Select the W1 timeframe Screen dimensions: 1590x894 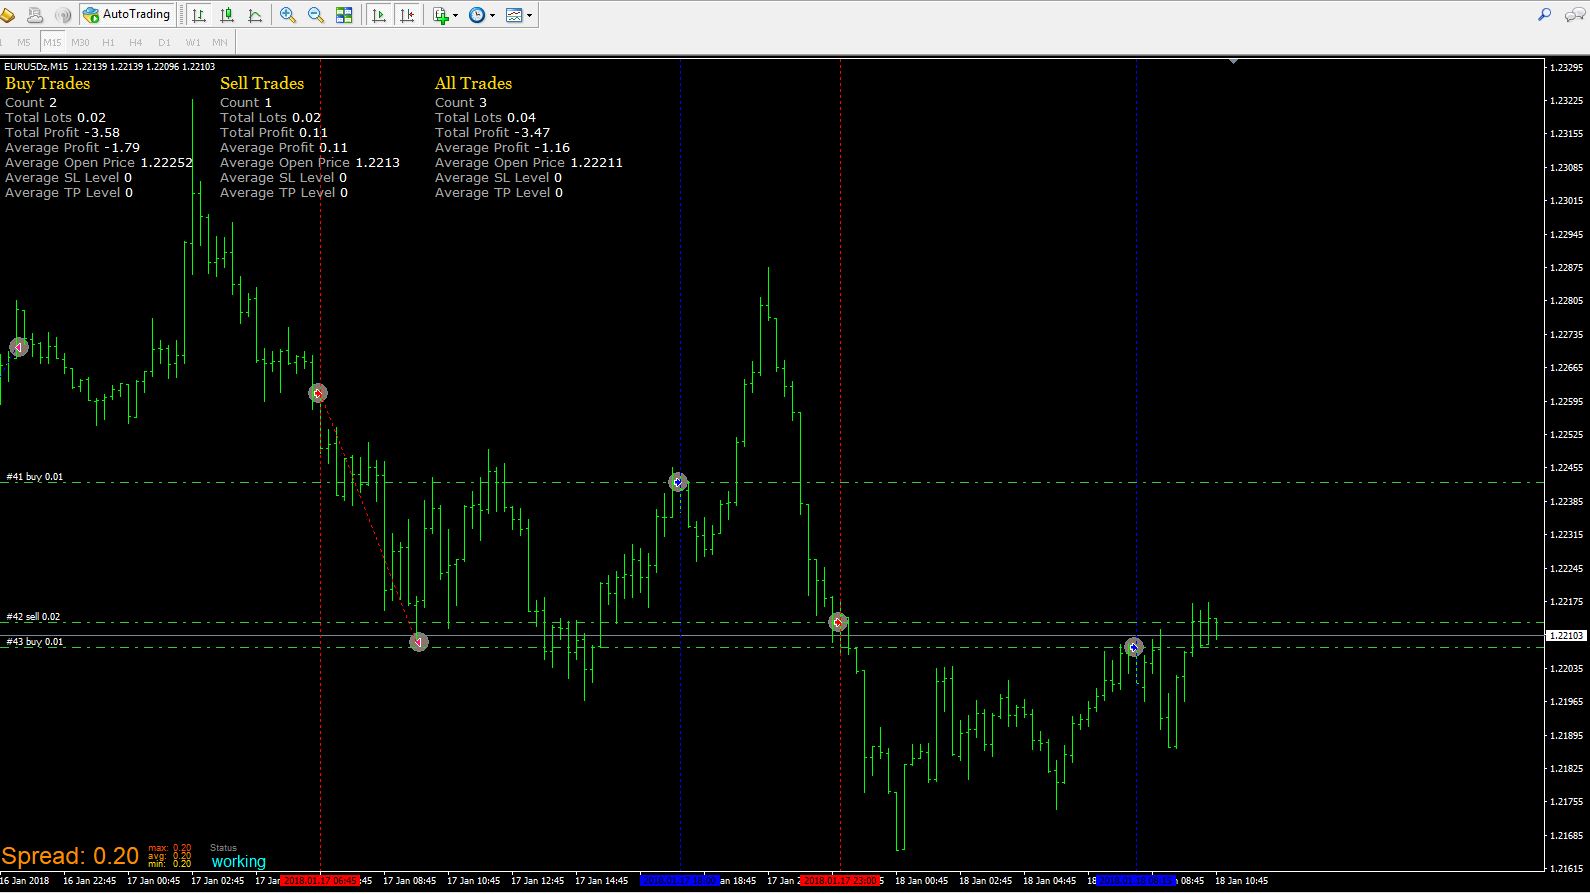(193, 42)
